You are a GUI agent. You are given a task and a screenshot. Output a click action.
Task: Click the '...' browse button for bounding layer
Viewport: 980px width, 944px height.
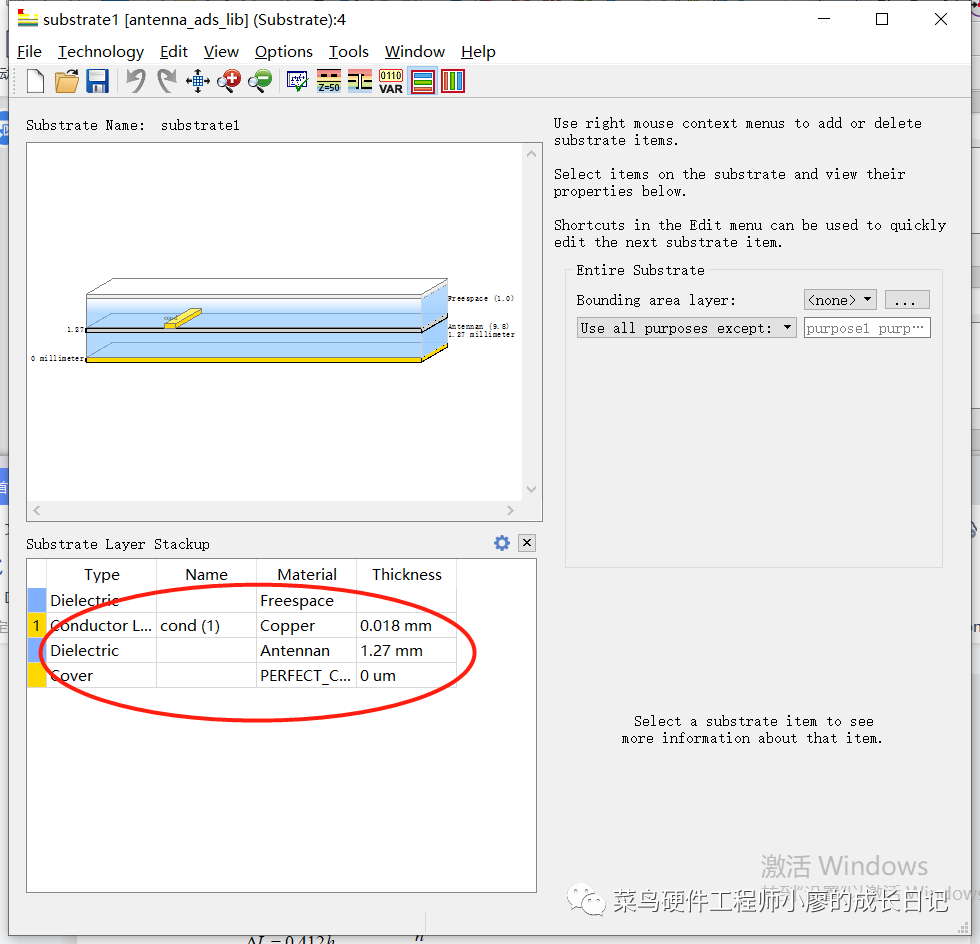[907, 300]
